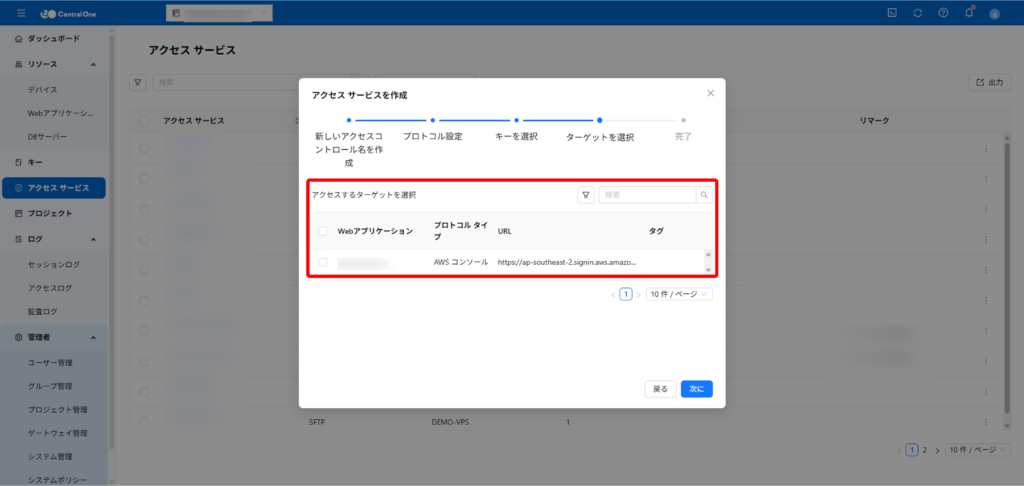Click the magnifier search icon in the dialog
Screen dimensions: 1024x486
(x=704, y=195)
